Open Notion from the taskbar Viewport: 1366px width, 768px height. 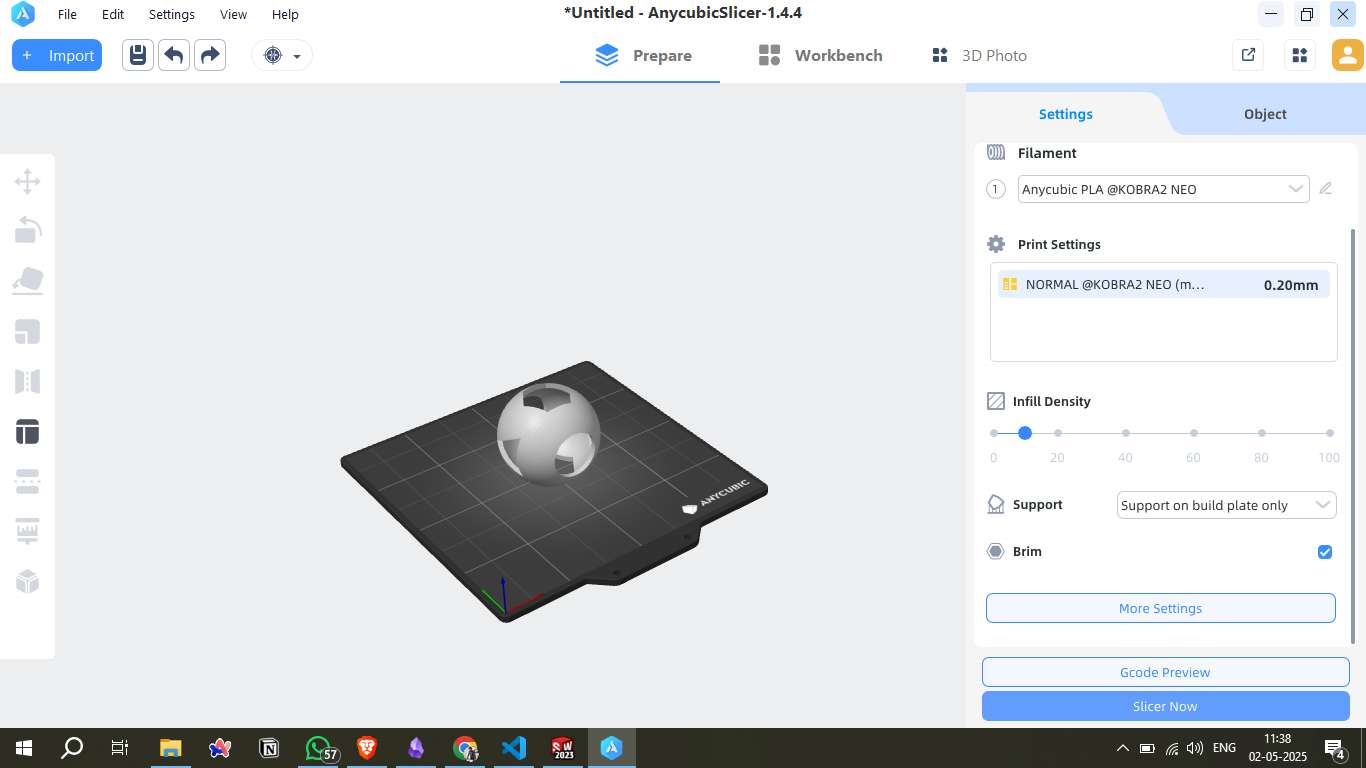(269, 747)
